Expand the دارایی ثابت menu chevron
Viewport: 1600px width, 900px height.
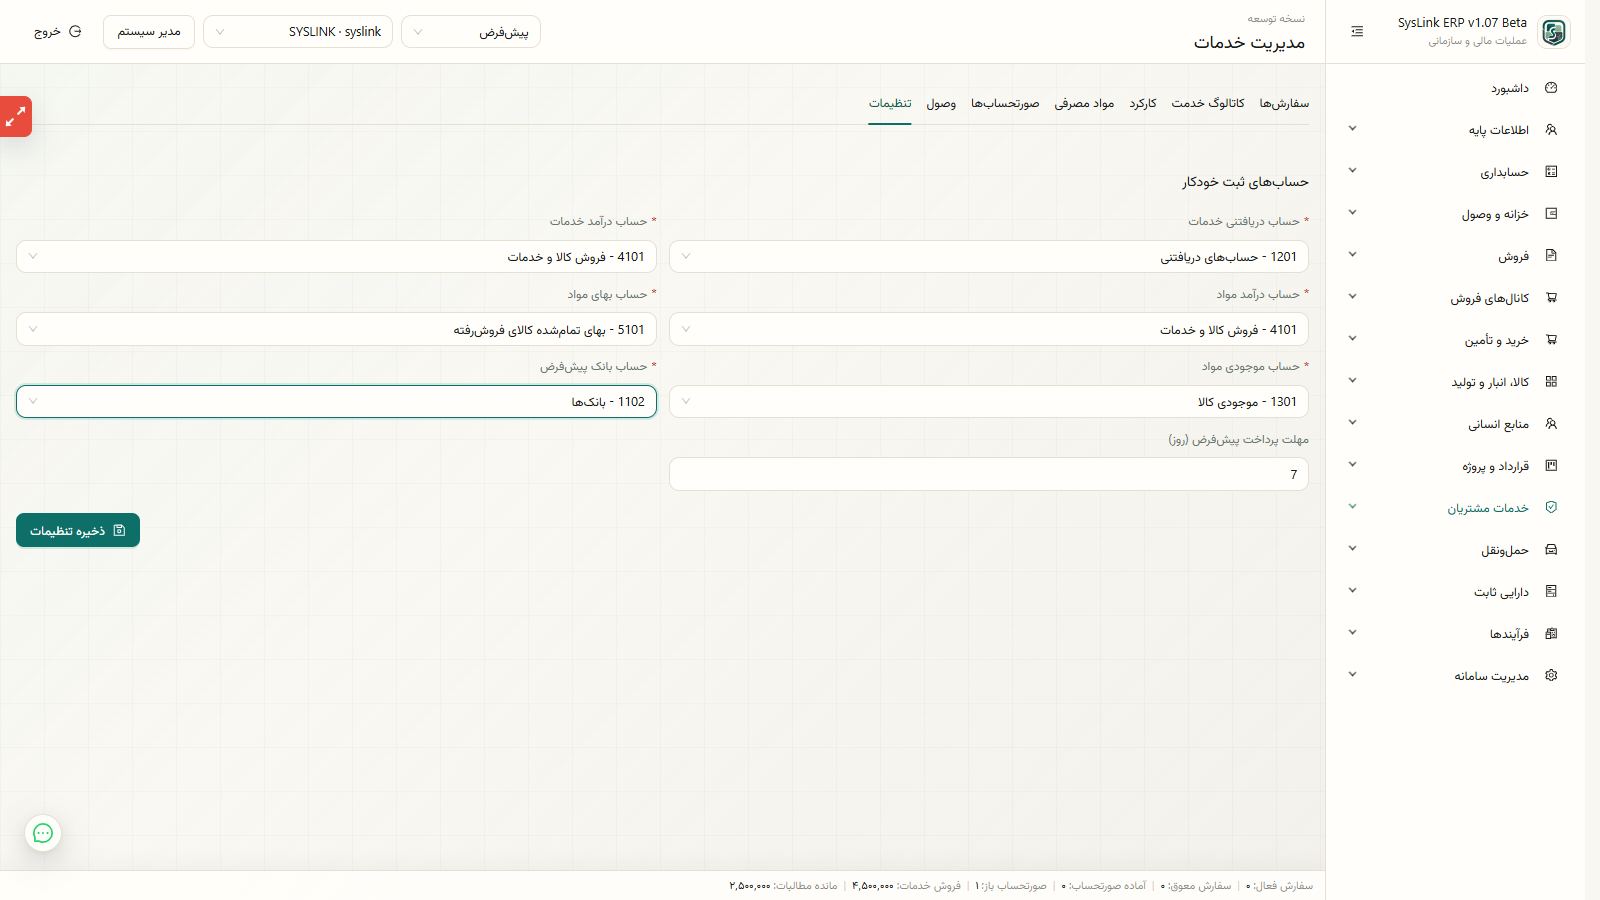pos(1352,591)
